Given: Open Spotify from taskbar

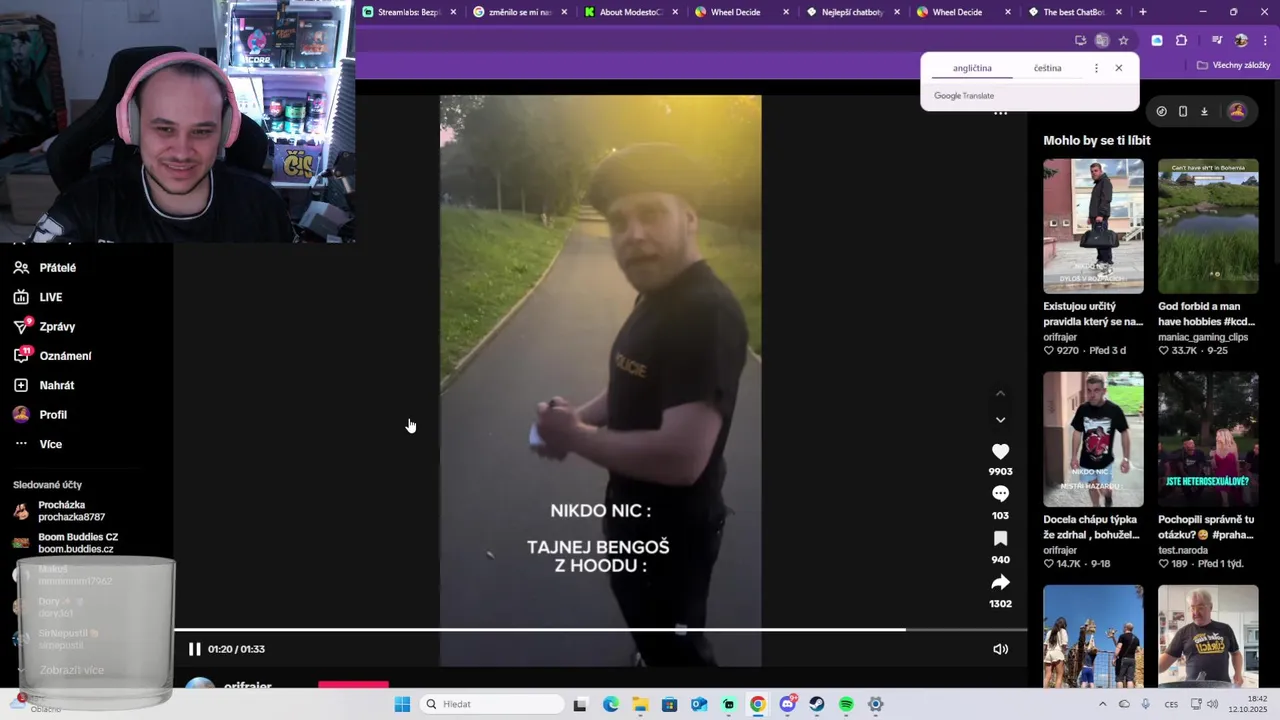Looking at the screenshot, I should pos(846,704).
